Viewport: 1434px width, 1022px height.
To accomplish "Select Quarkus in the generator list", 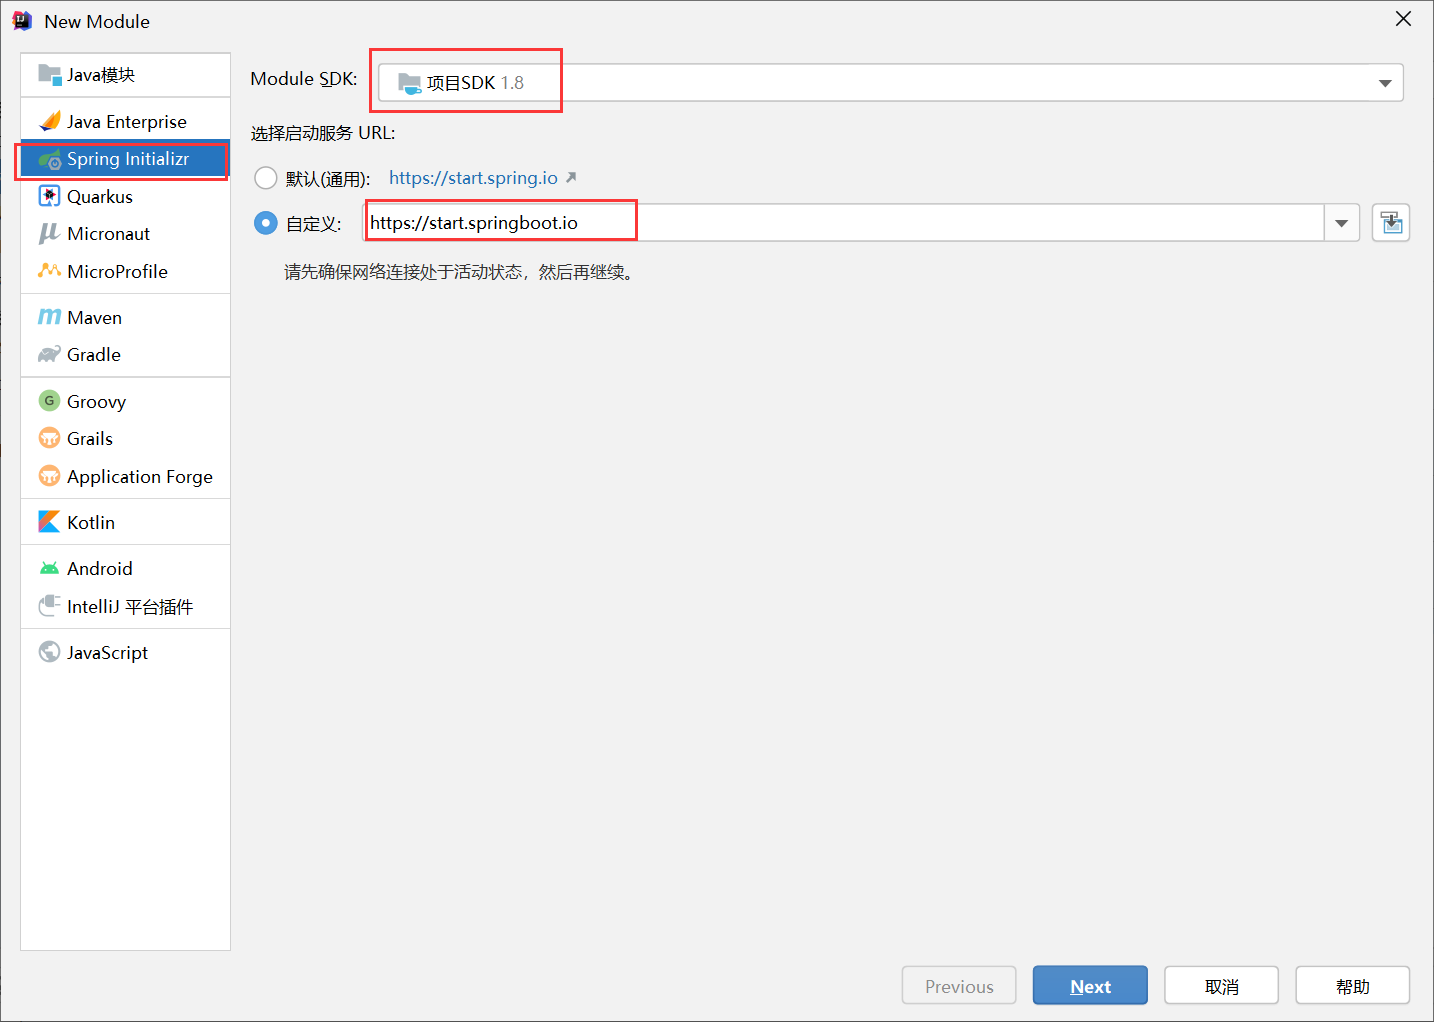I will click(125, 196).
